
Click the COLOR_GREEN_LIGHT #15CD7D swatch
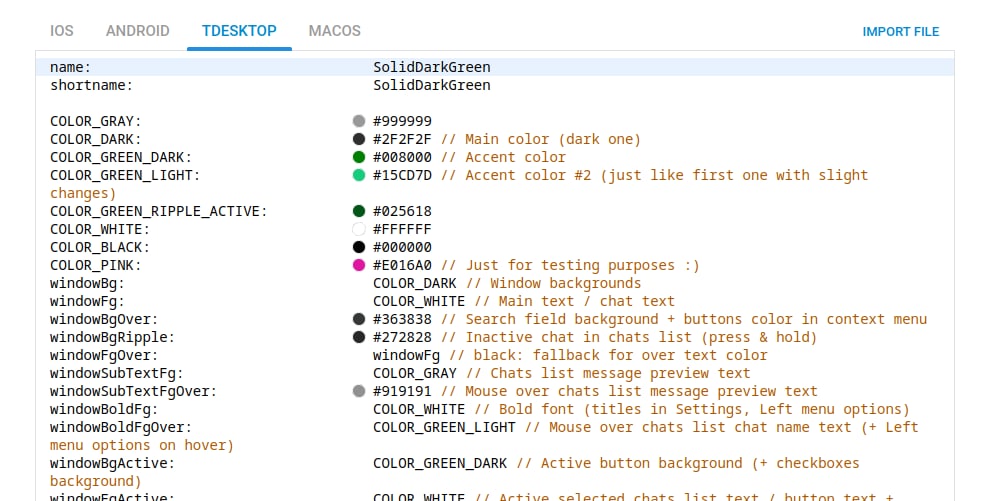[x=359, y=175]
